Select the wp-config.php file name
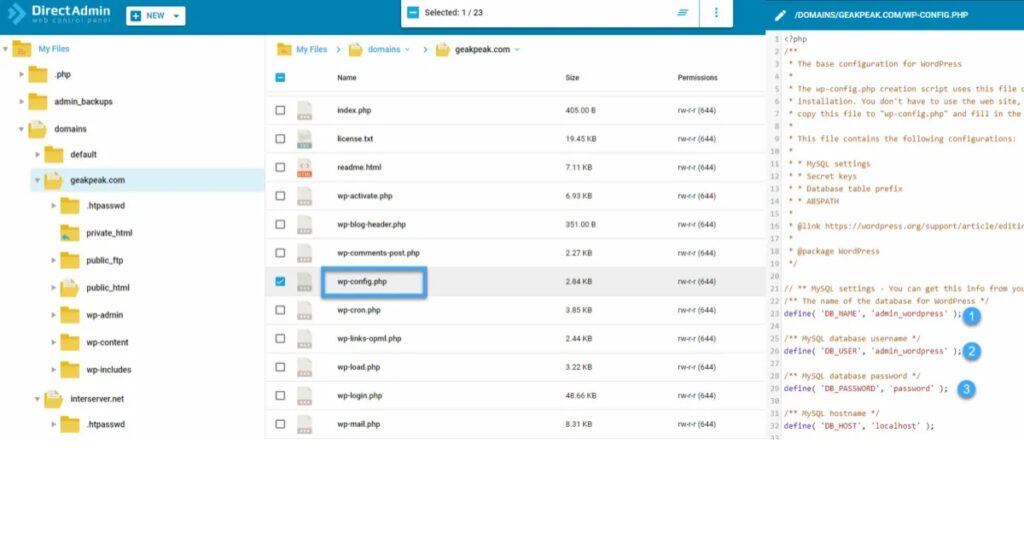 pyautogui.click(x=362, y=282)
